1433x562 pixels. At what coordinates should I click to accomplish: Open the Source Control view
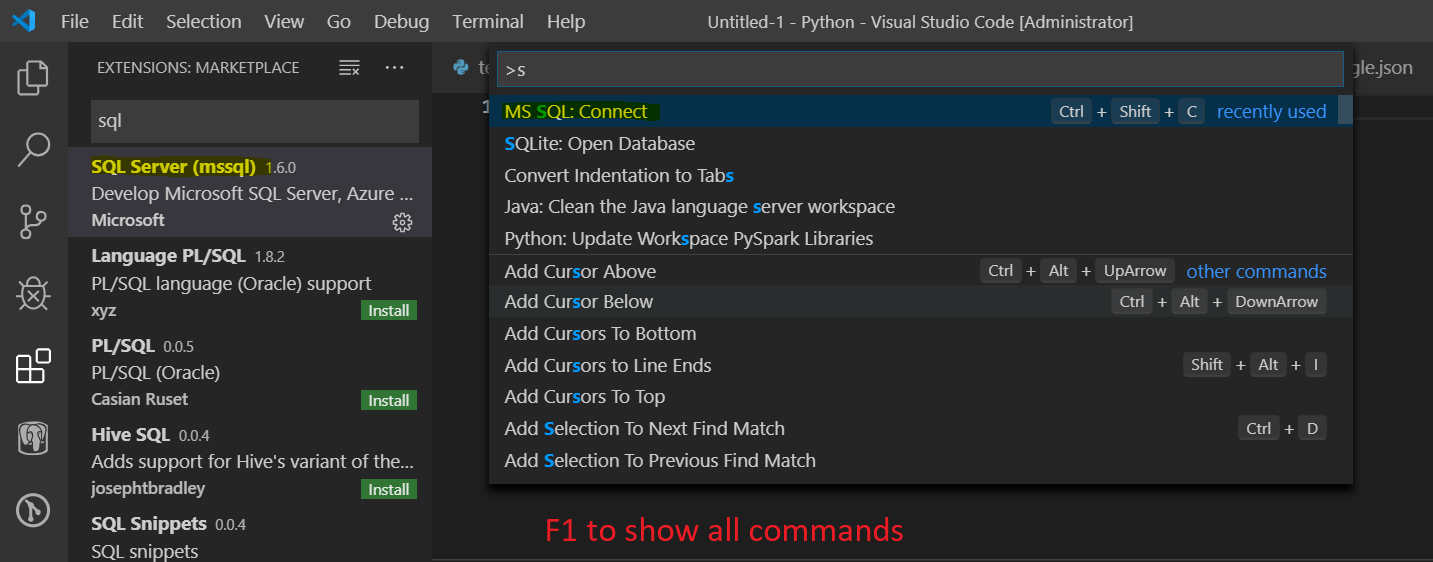click(33, 222)
